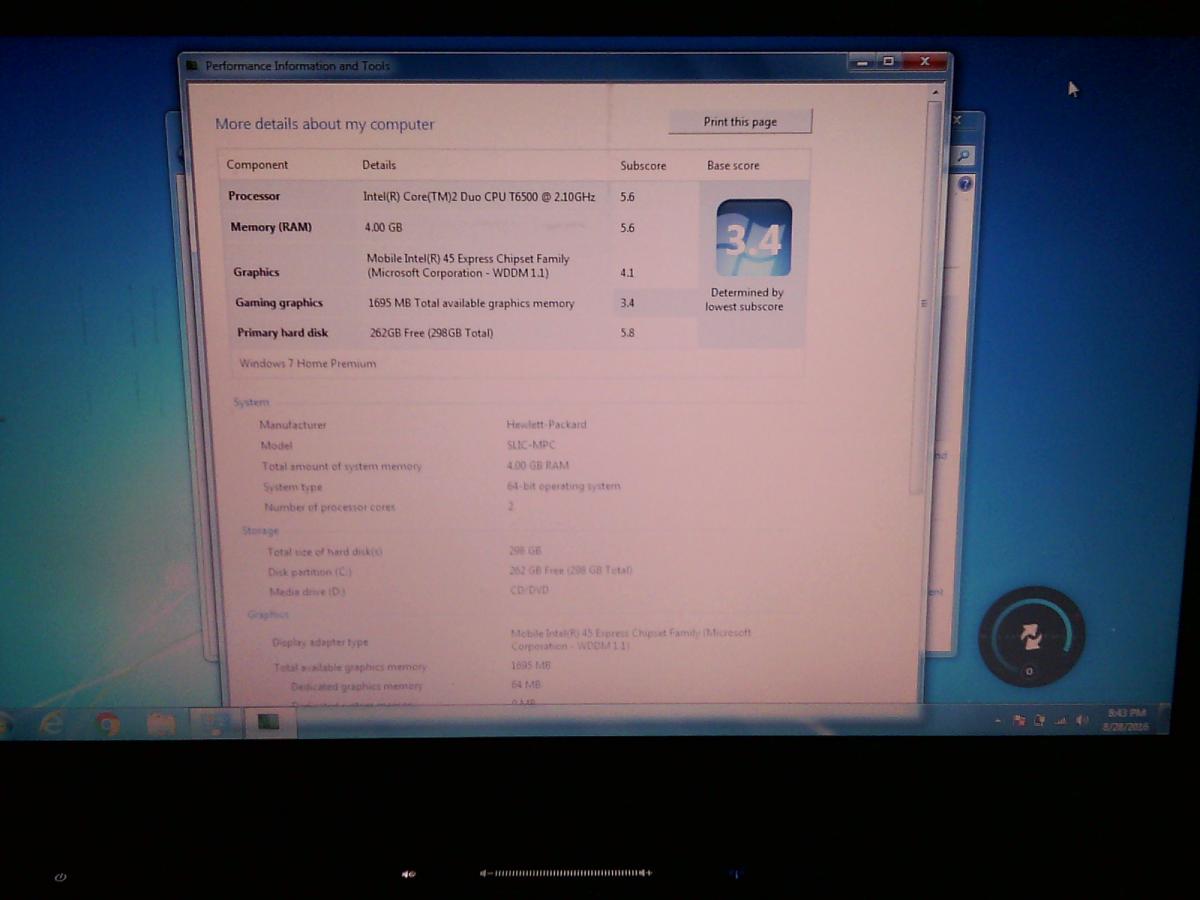Click the Storage section heading
Viewport: 1200px width, 900px height.
pos(260,531)
